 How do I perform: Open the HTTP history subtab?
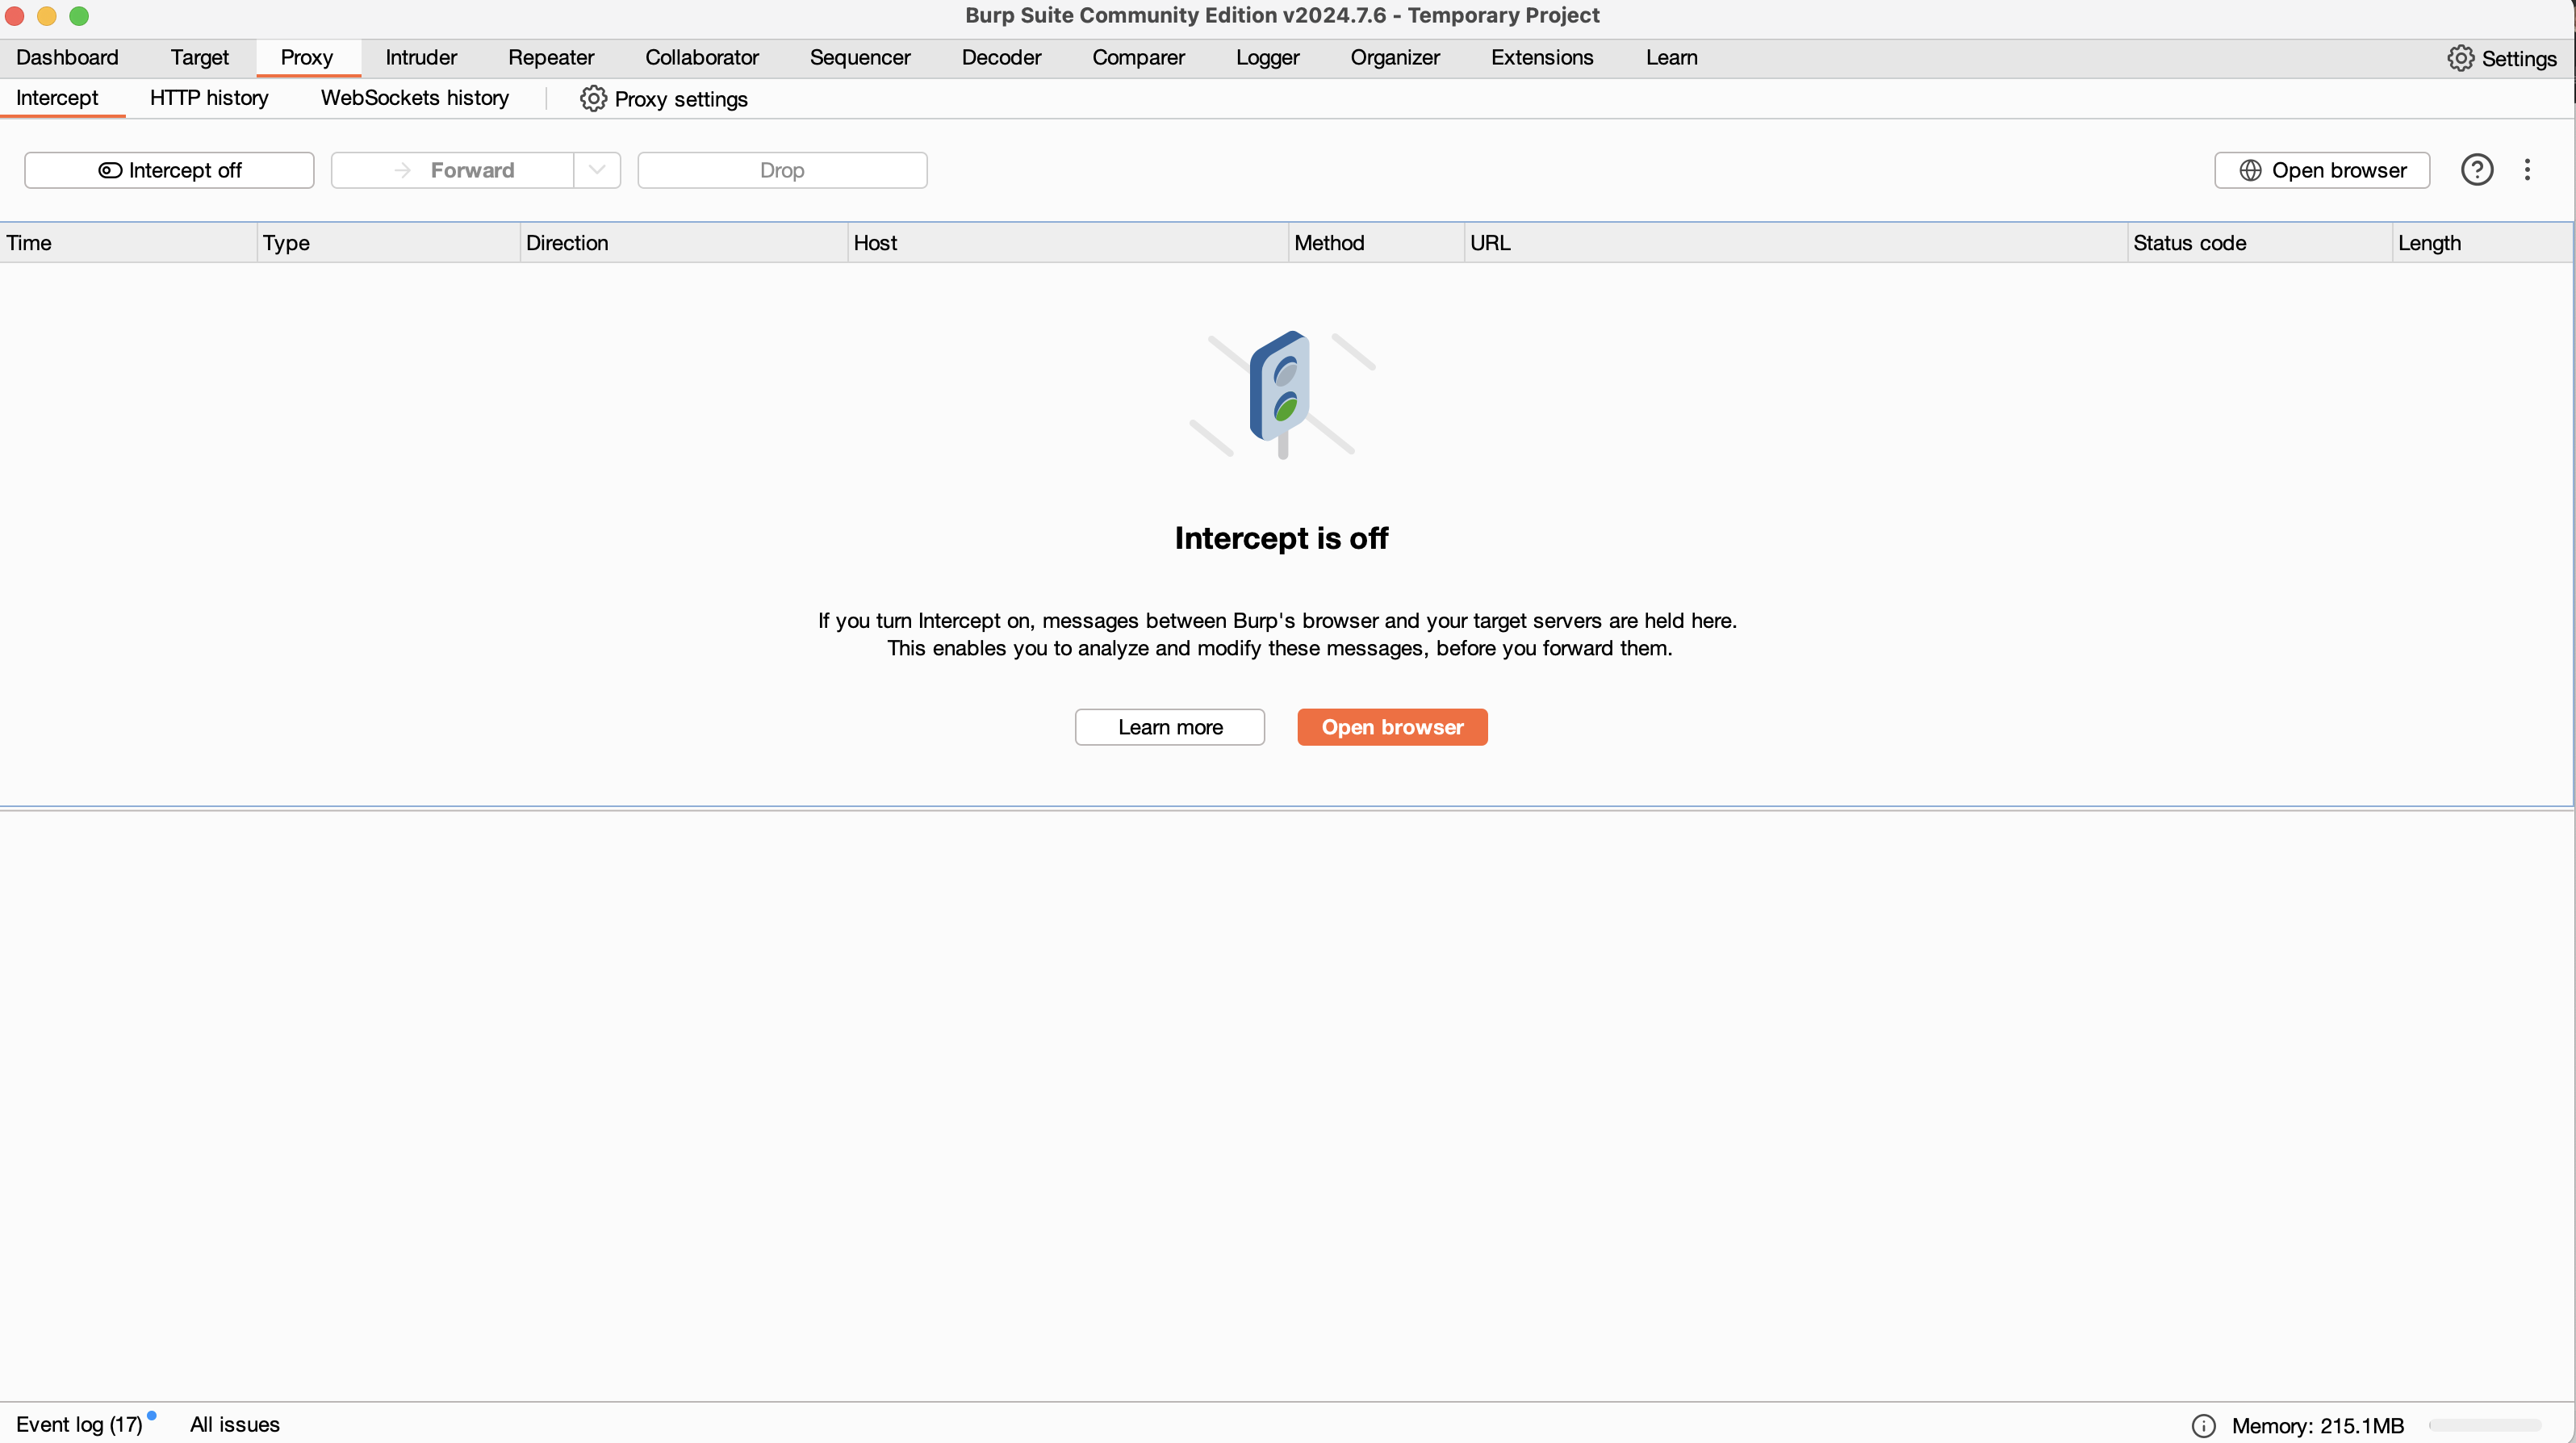(209, 98)
